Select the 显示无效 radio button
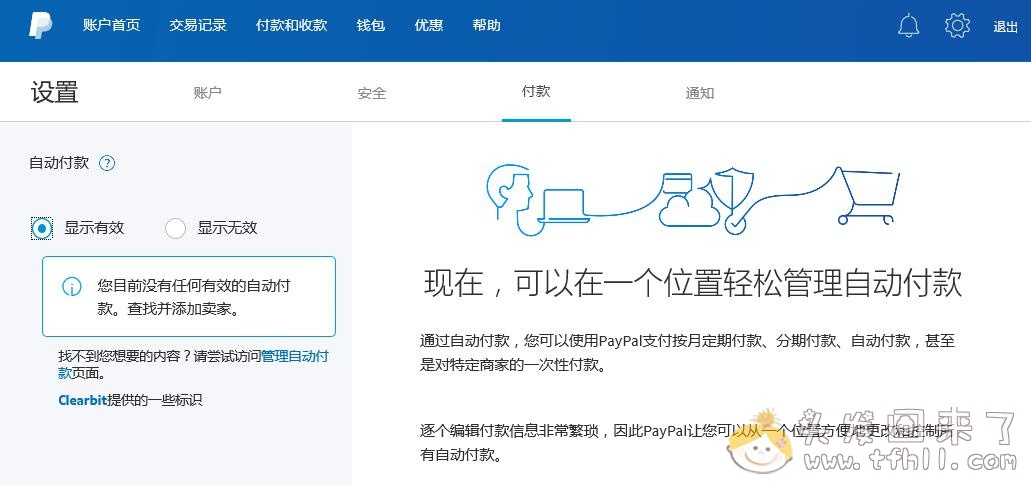Viewport: 1031px width, 485px height. pos(175,229)
